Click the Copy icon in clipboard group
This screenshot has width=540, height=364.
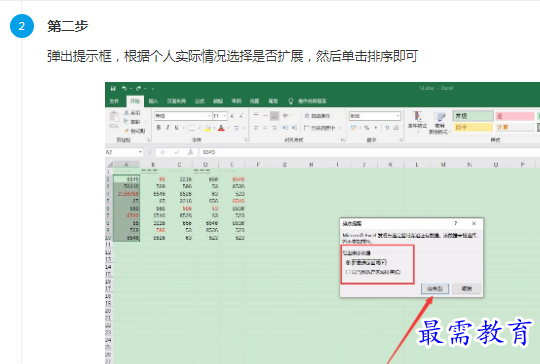(x=126, y=122)
